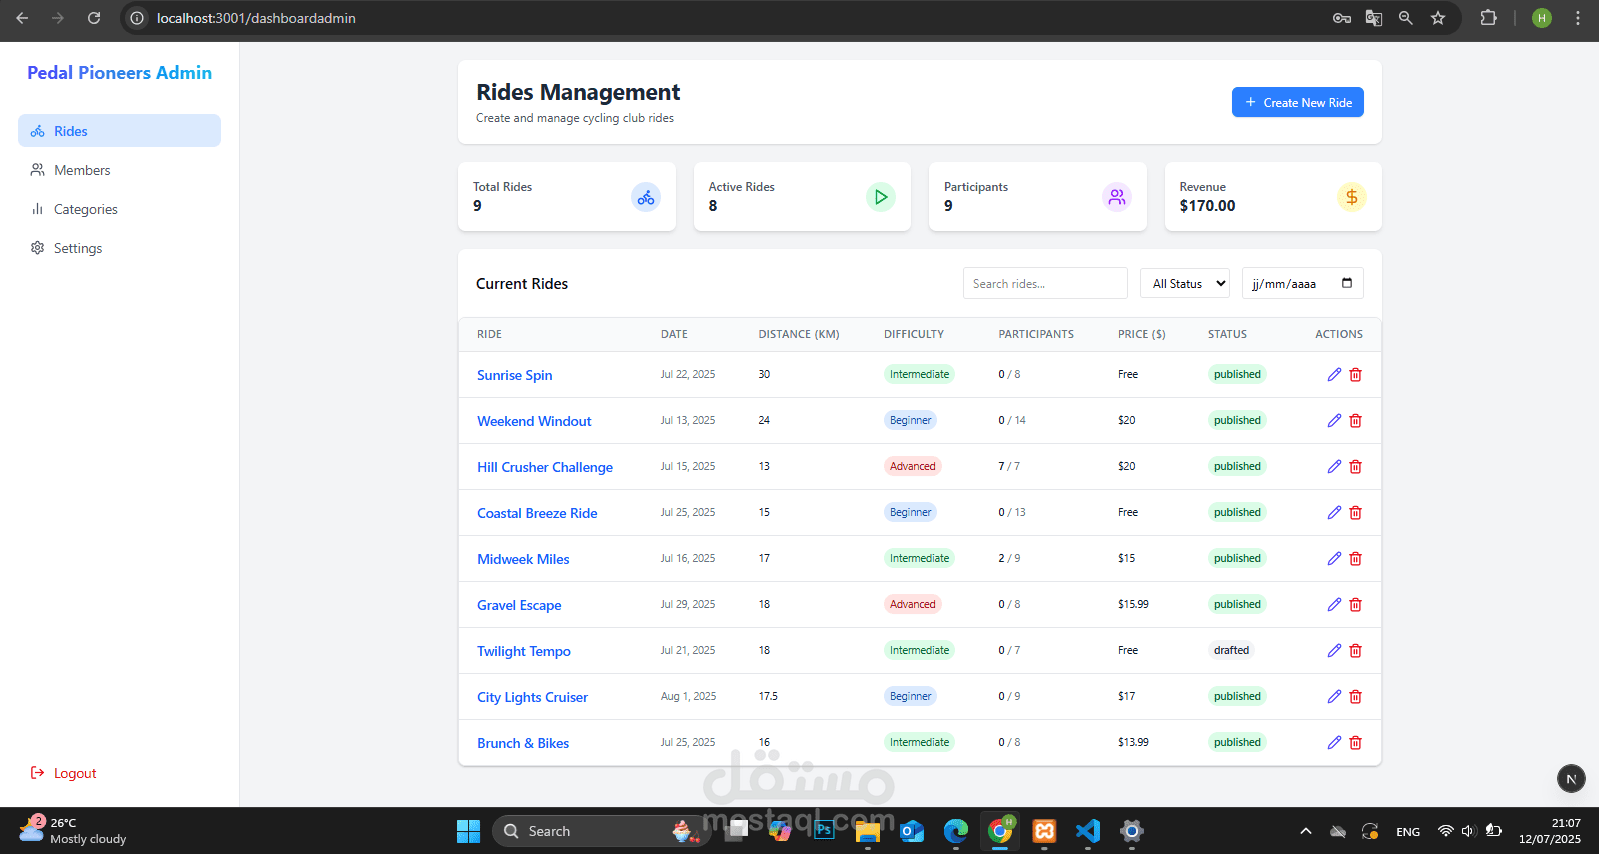This screenshot has height=854, width=1599.
Task: Open the Windows Start menu
Action: (x=468, y=831)
